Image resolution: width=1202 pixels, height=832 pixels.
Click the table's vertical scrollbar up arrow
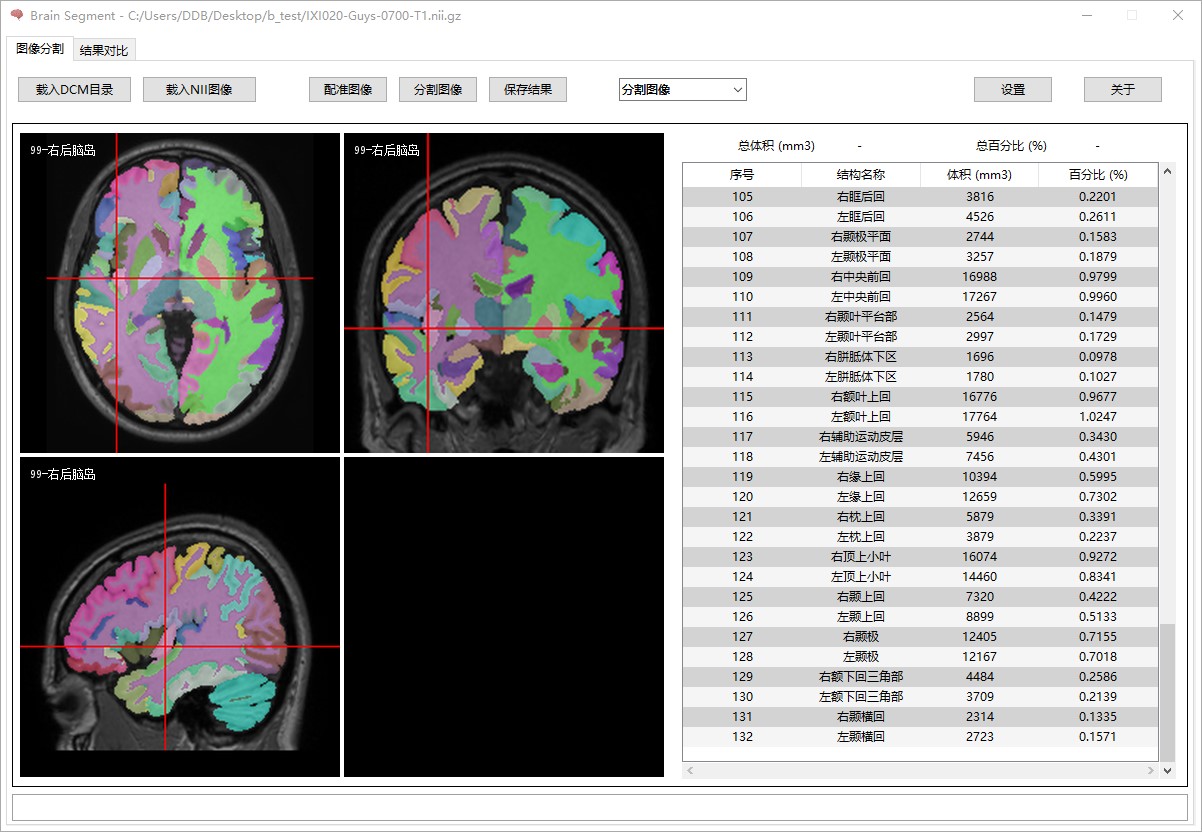[x=1167, y=172]
